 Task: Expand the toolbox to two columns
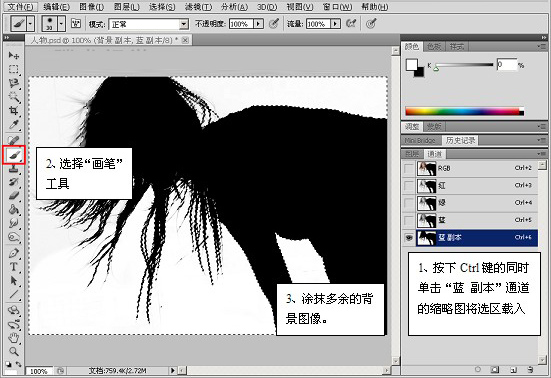7,37
